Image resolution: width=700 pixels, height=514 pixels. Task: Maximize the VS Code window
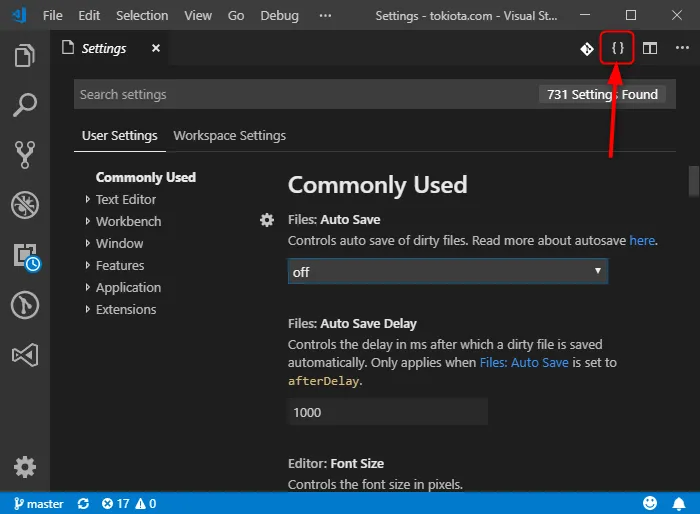pyautogui.click(x=631, y=15)
